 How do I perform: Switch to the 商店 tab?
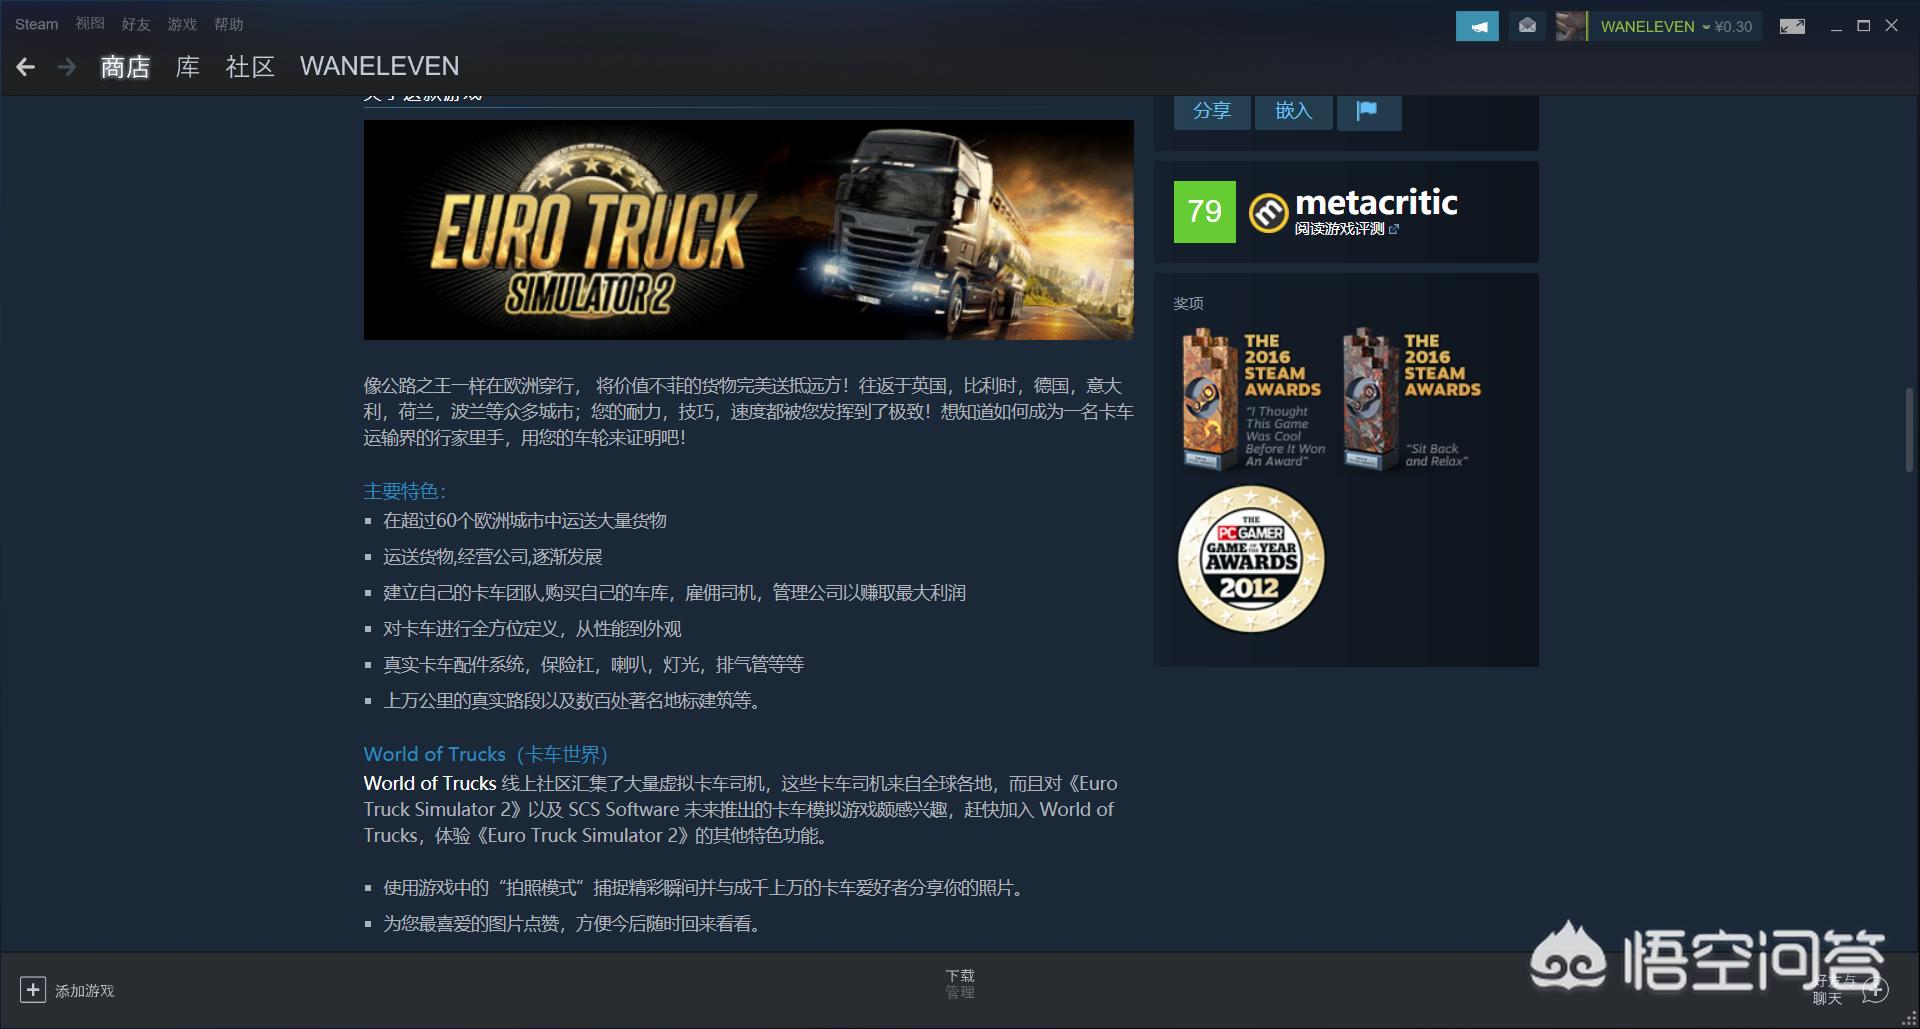point(125,67)
